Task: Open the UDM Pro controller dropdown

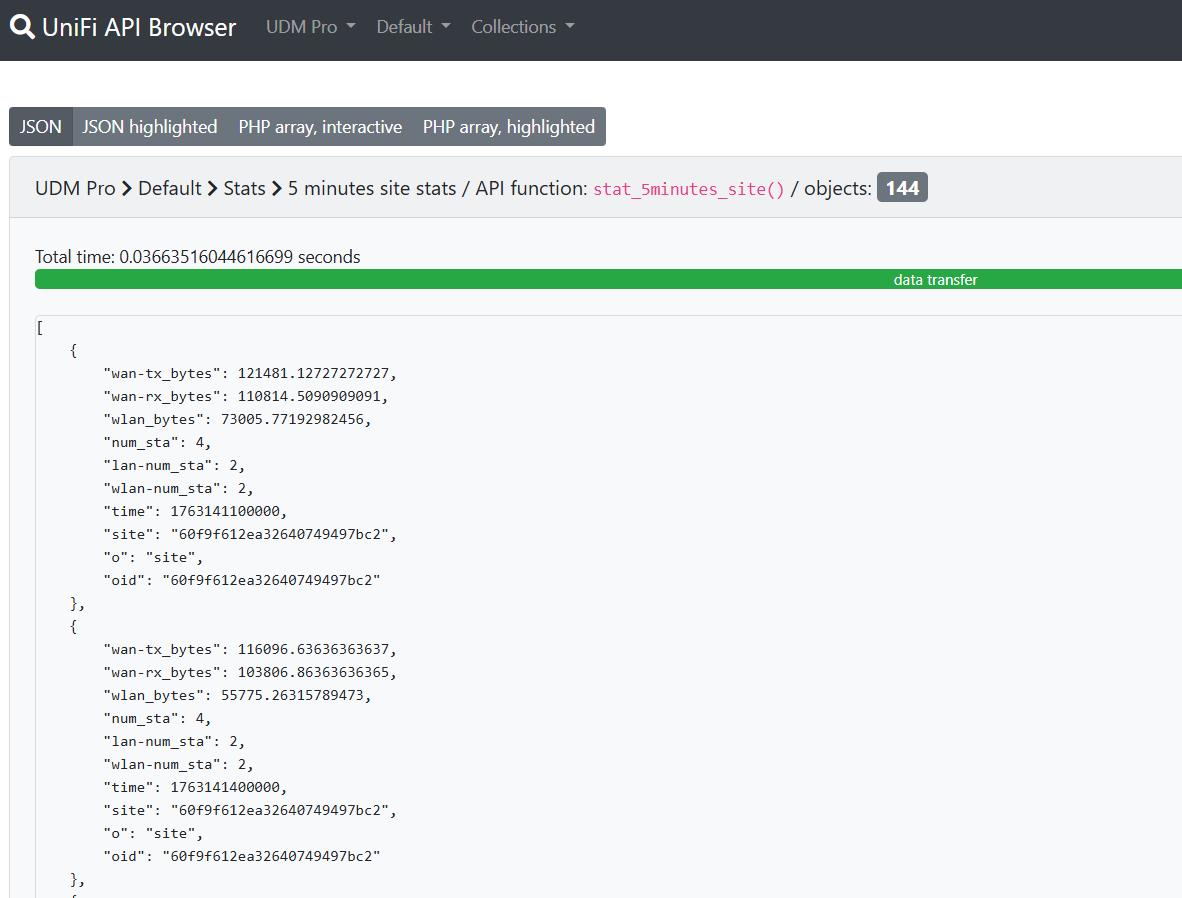Action: (x=311, y=27)
